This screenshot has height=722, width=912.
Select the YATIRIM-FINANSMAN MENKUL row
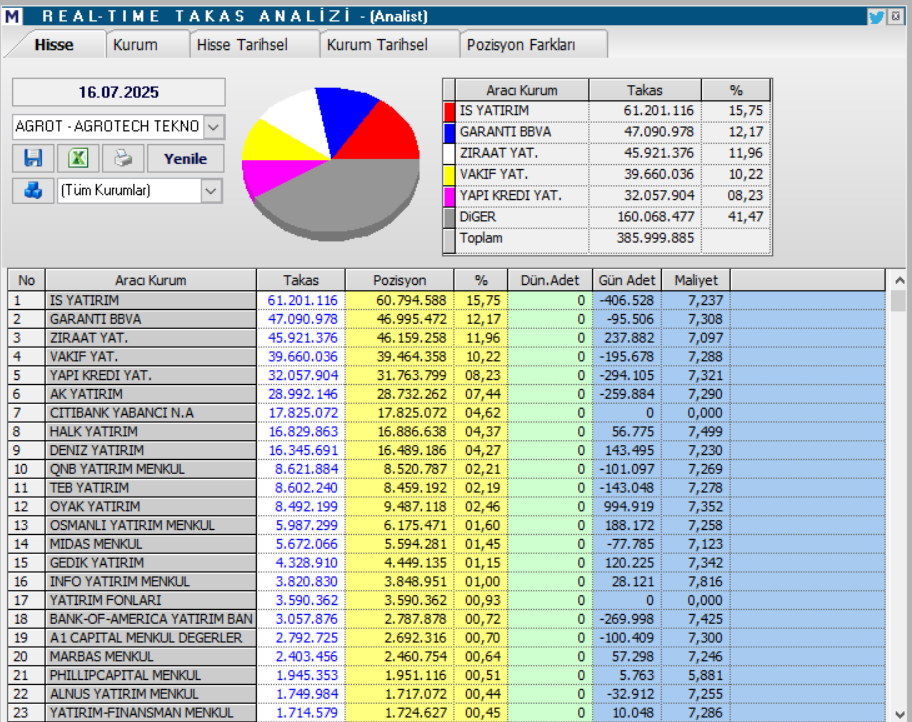tap(446, 713)
